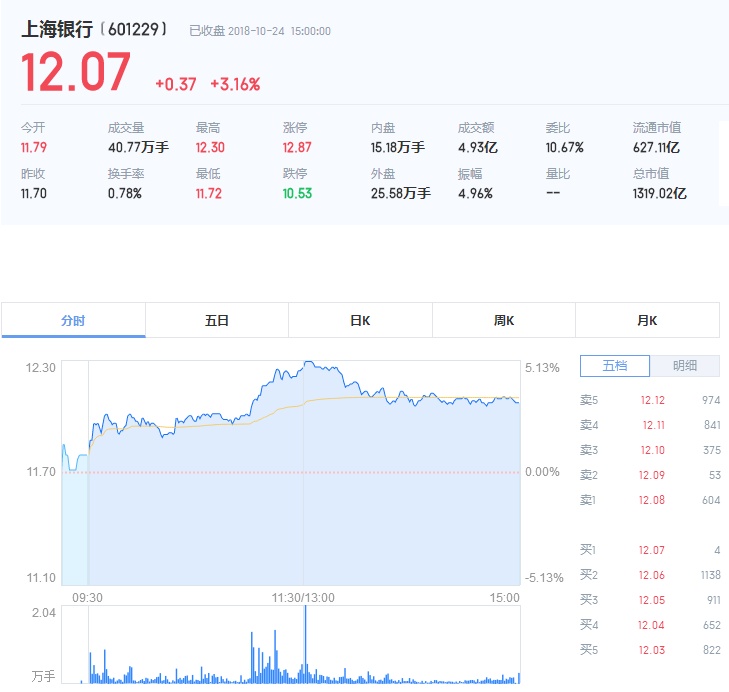Switch to the 分时 chart tab
The height and width of the screenshot is (692, 729).
coord(73,321)
